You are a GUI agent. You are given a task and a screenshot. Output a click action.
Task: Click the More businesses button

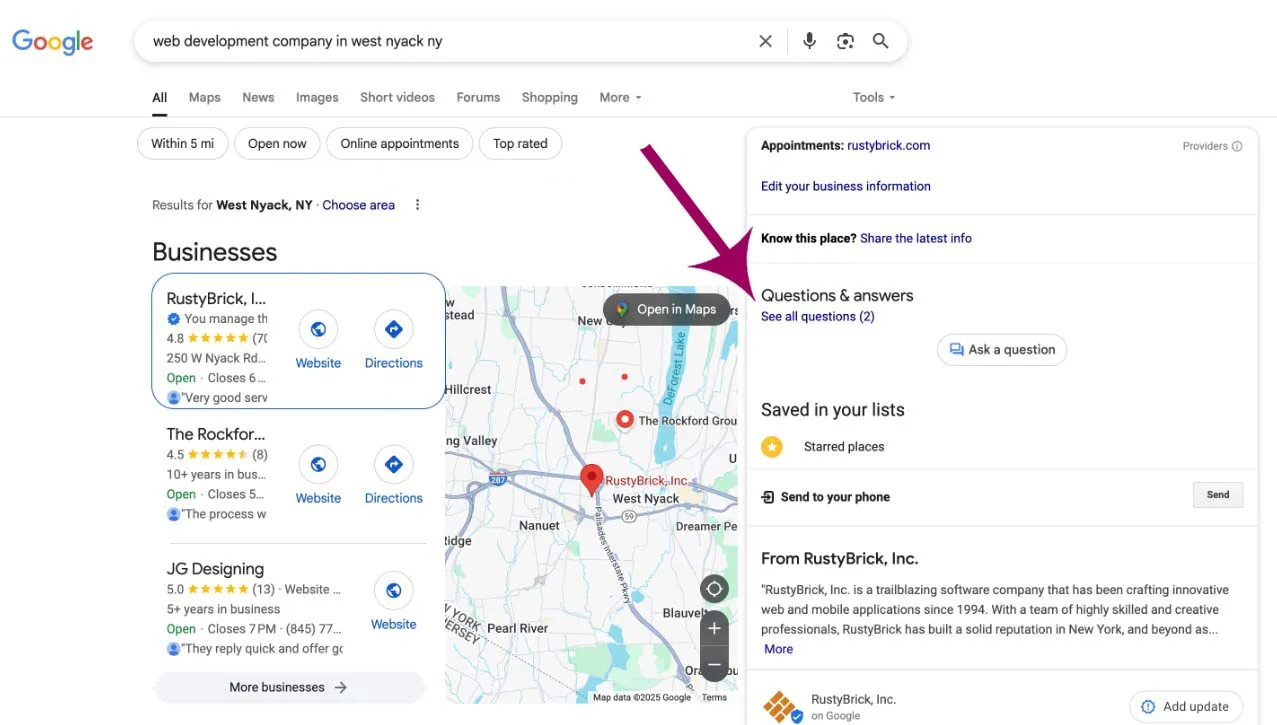(x=289, y=687)
